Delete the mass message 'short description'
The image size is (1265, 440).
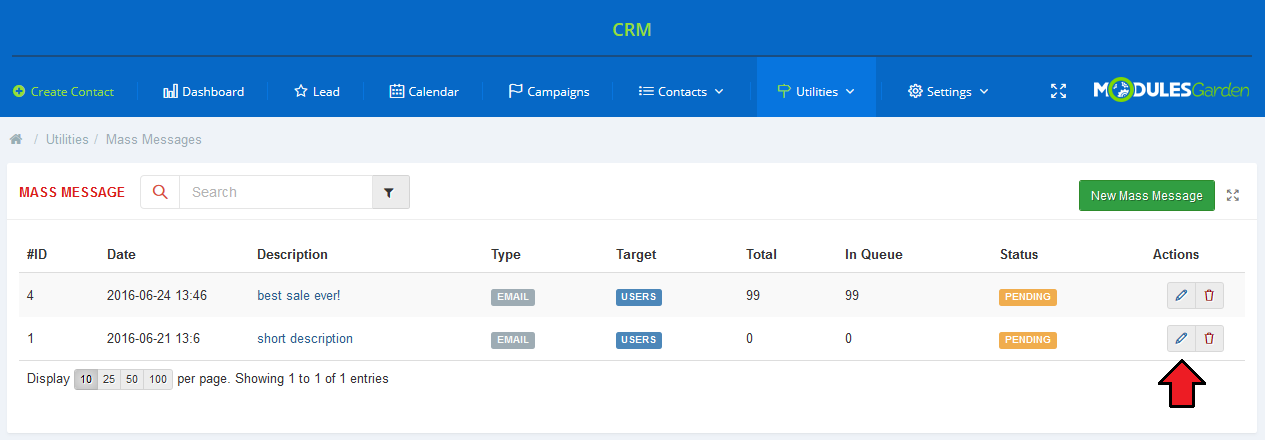click(x=1209, y=339)
